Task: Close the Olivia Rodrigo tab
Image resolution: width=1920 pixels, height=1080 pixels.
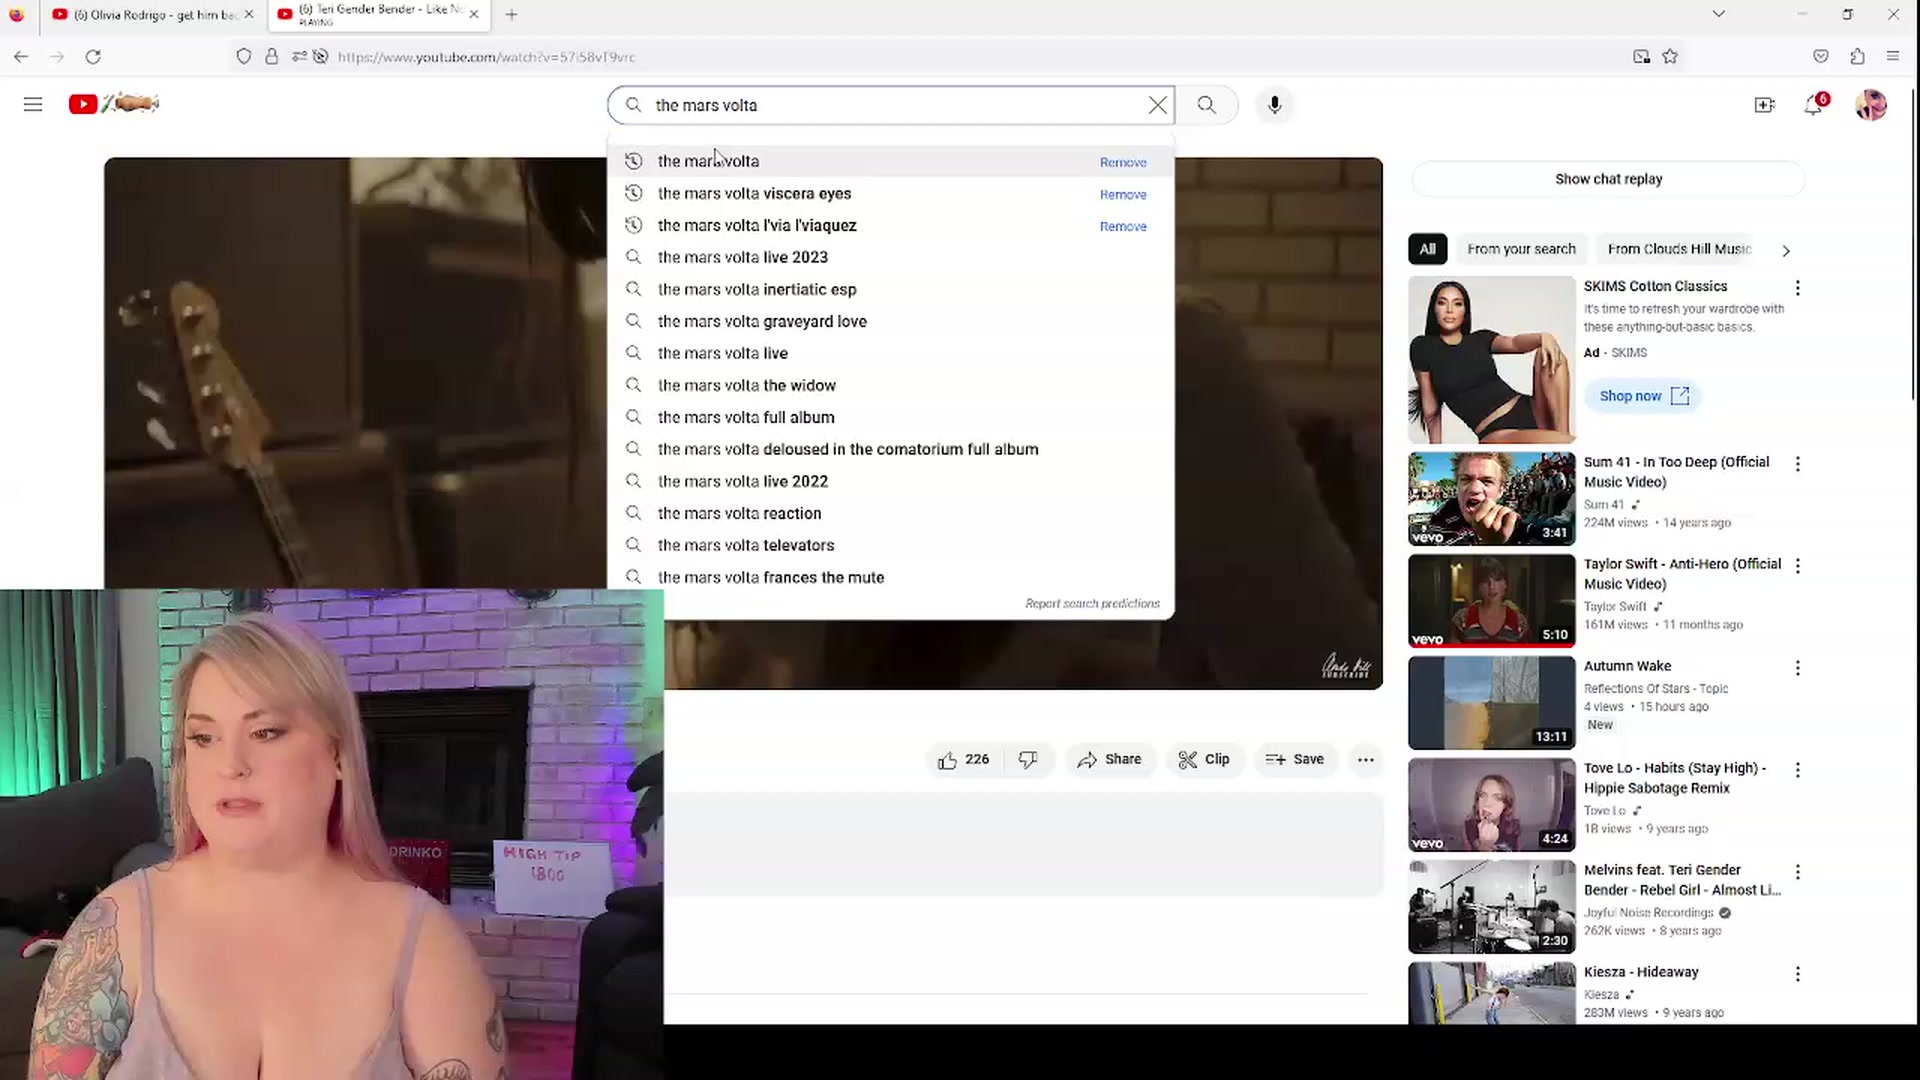Action: [x=249, y=14]
